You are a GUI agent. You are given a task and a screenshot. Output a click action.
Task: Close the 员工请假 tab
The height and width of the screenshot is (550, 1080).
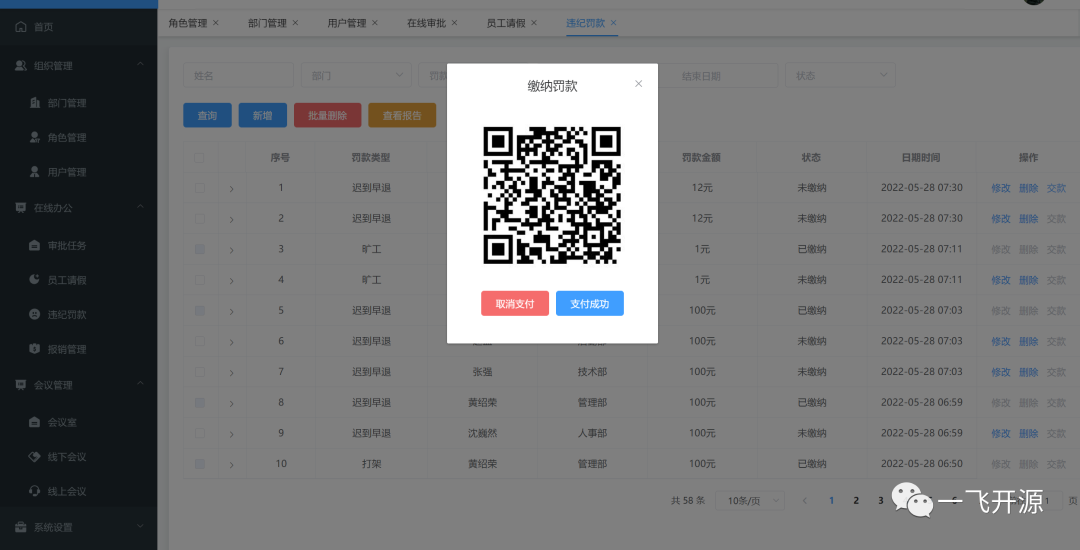tap(534, 23)
